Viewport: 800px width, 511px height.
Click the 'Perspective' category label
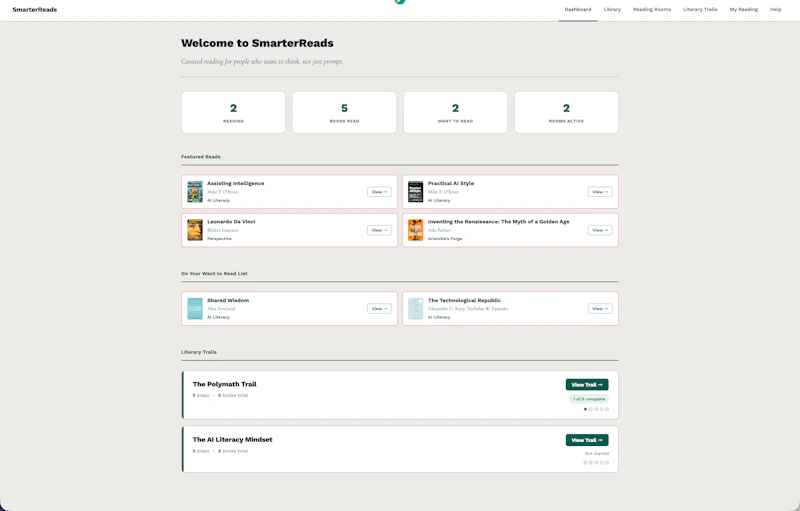[219, 239]
